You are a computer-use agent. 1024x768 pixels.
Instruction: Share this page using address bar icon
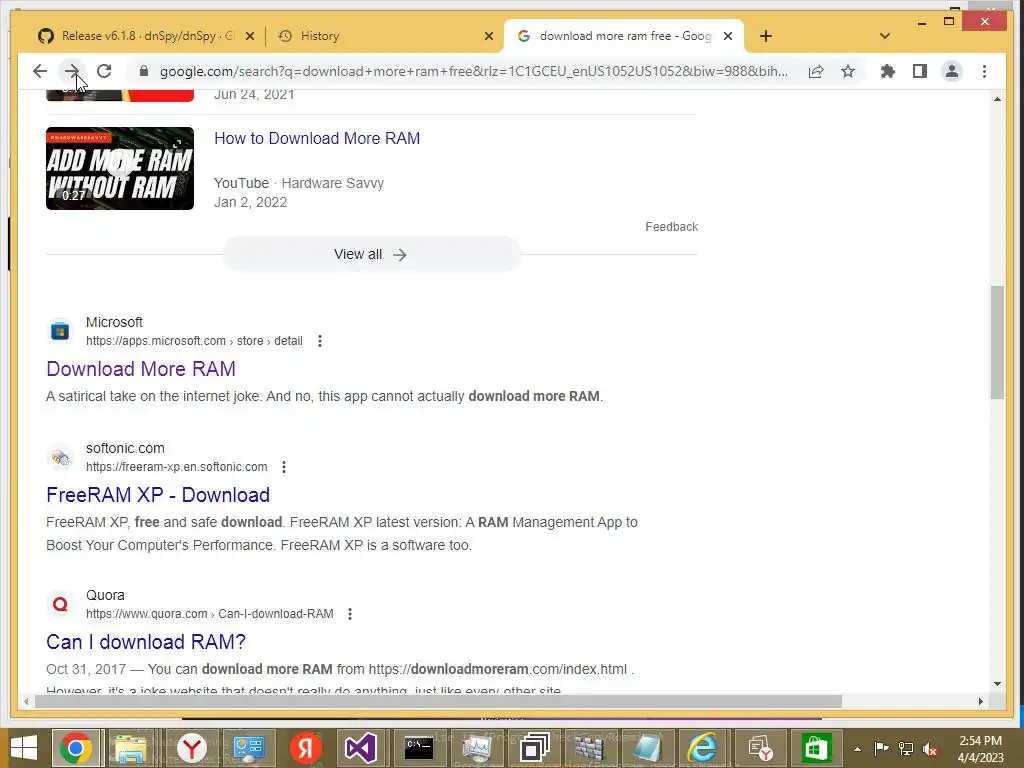coord(816,71)
